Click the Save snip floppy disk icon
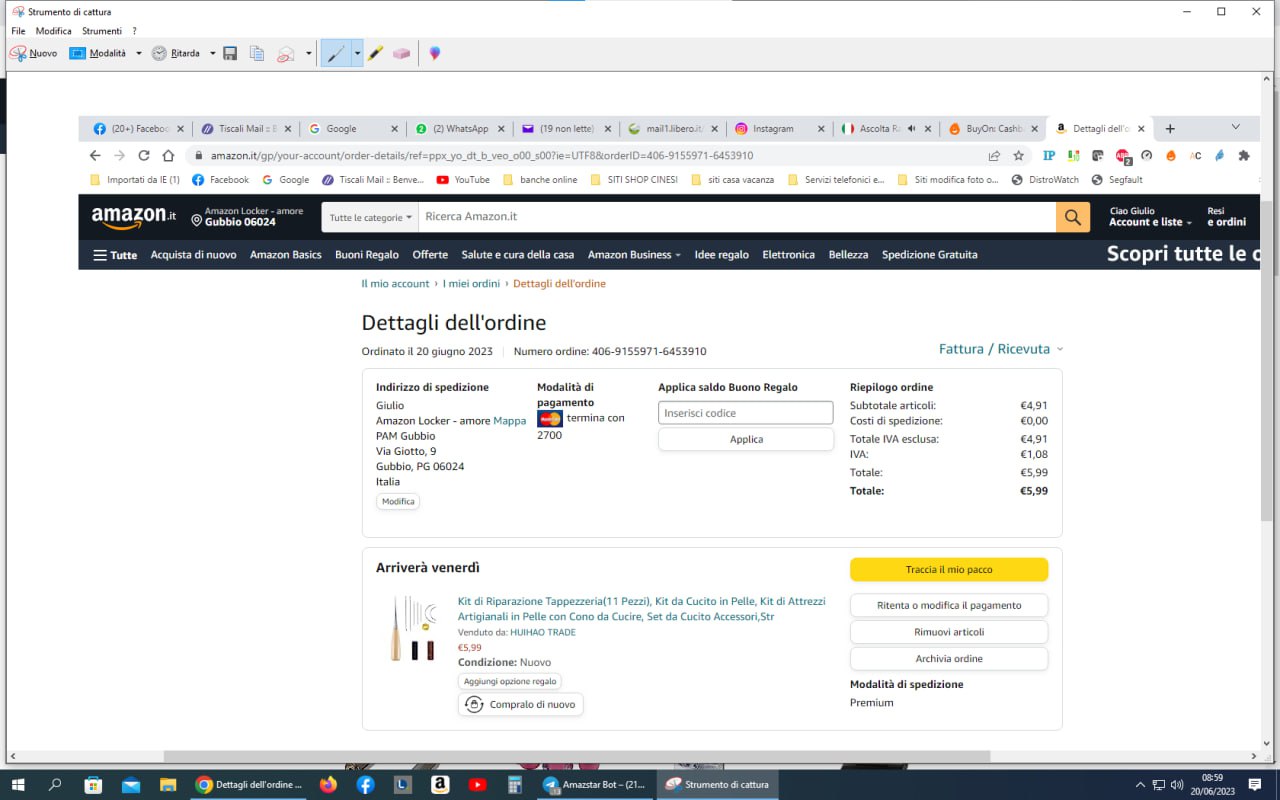The image size is (1280, 800). 230,54
